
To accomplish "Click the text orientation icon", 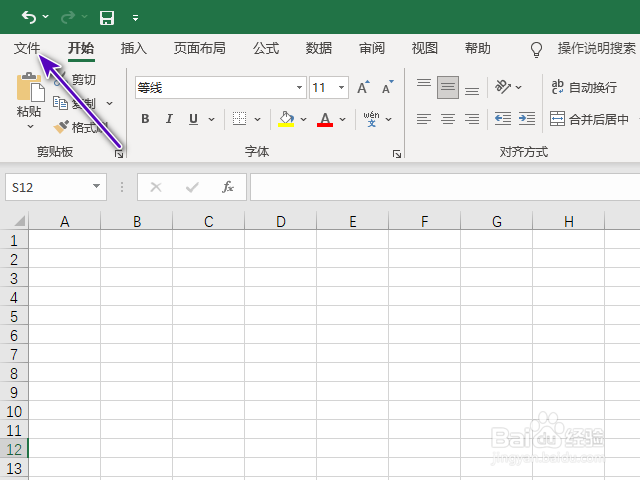I will point(502,87).
